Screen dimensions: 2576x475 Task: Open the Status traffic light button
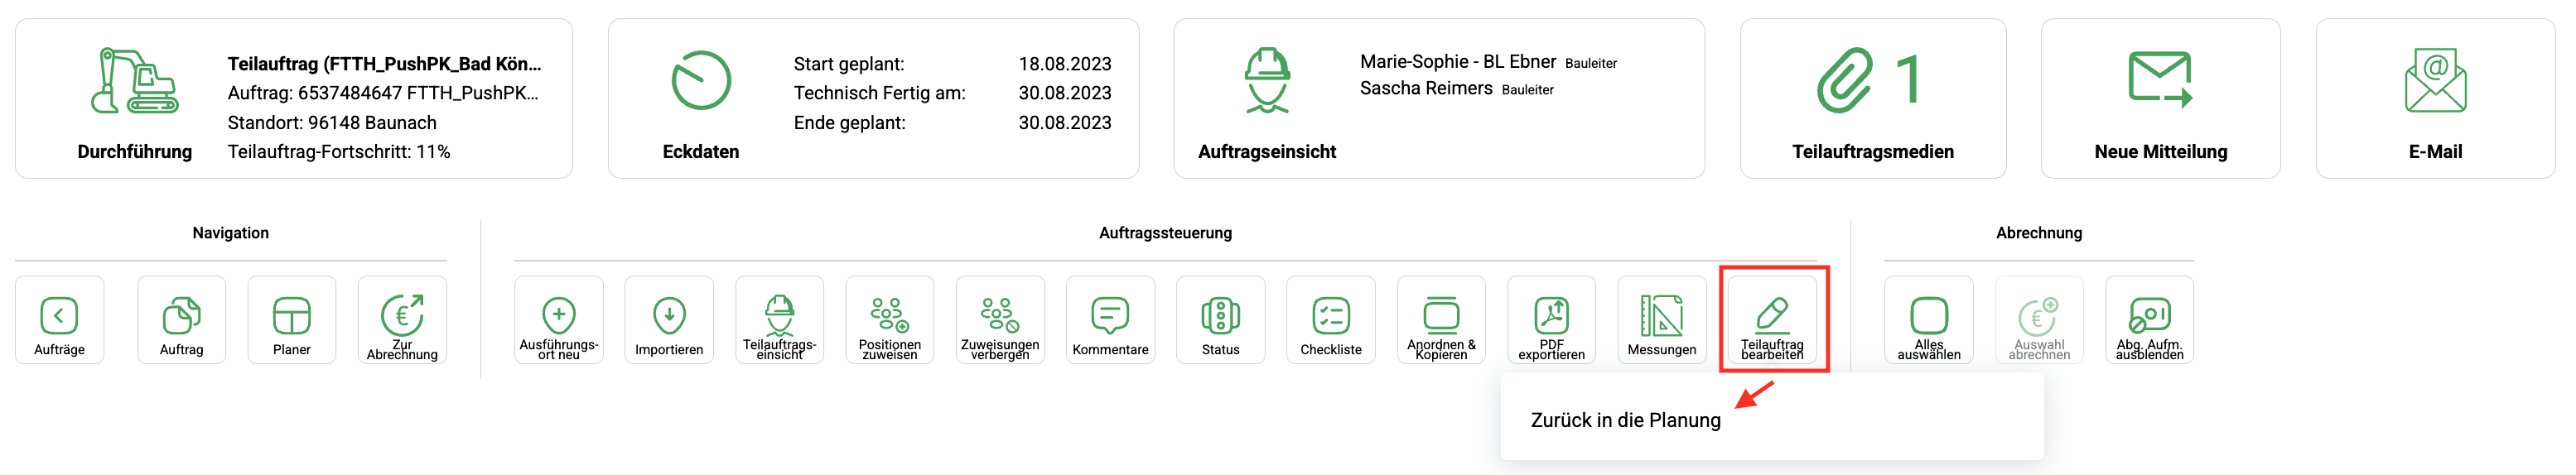(1220, 317)
